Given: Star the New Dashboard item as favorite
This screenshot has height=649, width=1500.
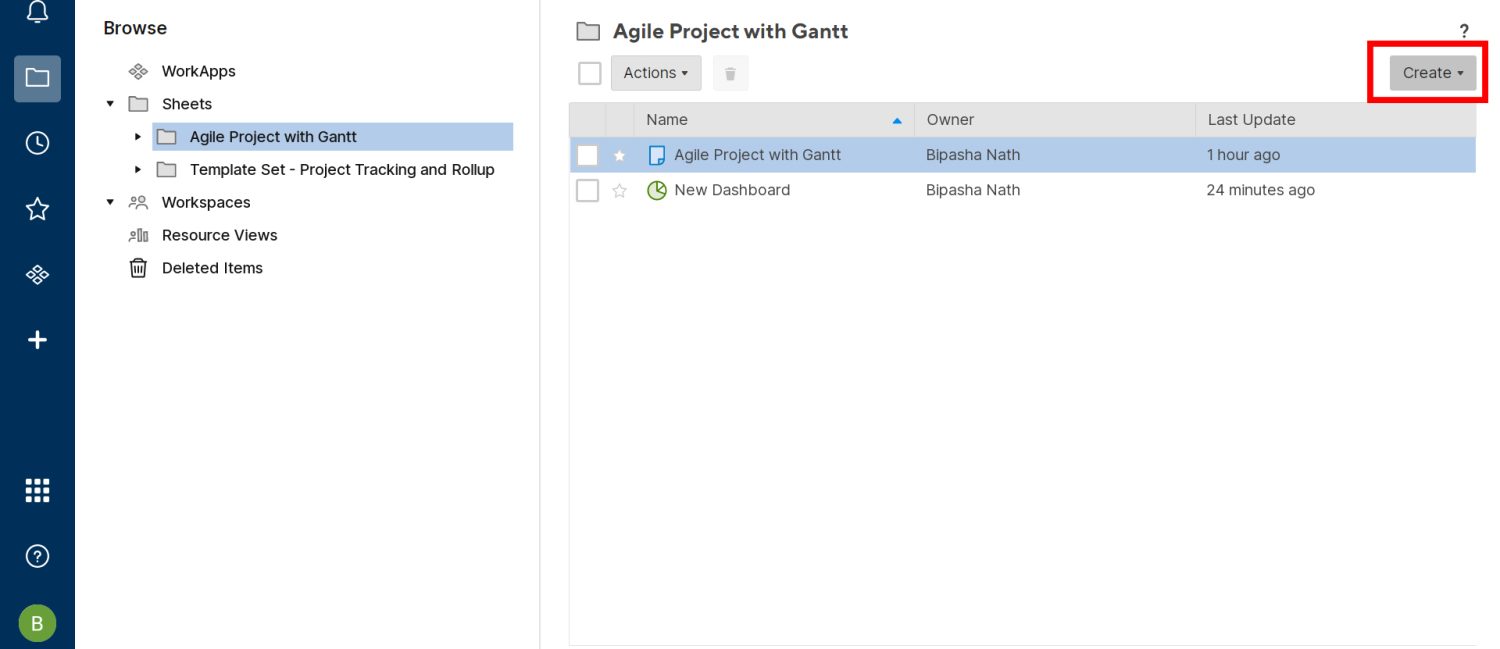Looking at the screenshot, I should (620, 190).
